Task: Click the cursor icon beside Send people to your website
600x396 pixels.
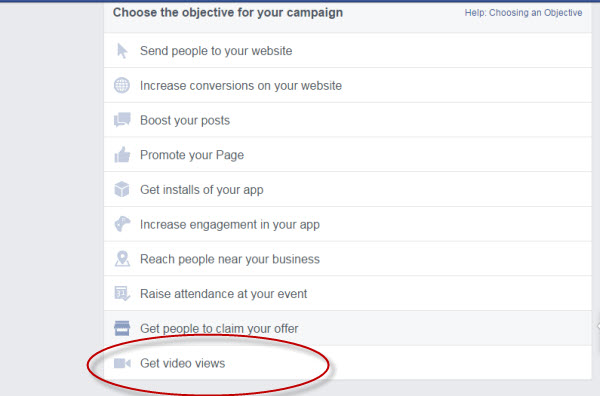Action: (x=122, y=51)
